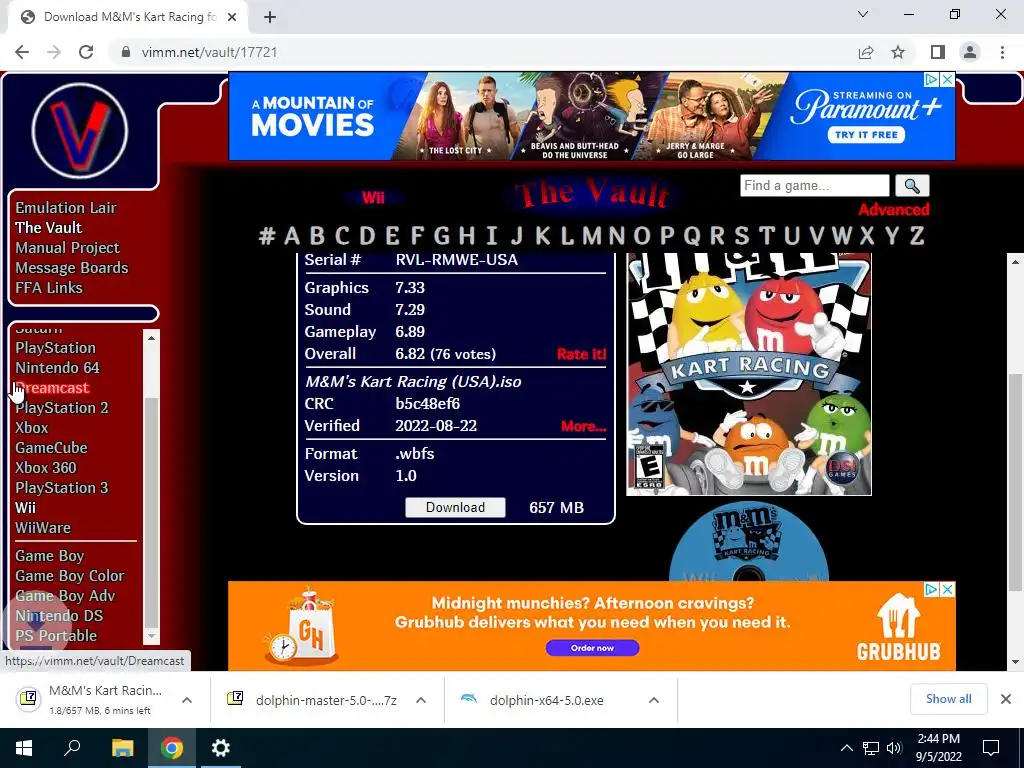The width and height of the screenshot is (1024, 768).
Task: Close the Paramount+ ad
Action: coord(948,79)
